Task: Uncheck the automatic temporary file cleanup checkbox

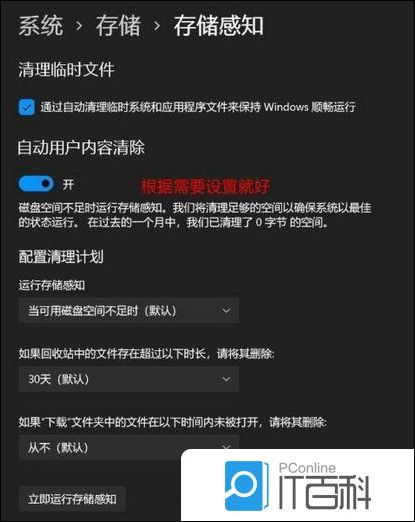Action: [x=27, y=107]
